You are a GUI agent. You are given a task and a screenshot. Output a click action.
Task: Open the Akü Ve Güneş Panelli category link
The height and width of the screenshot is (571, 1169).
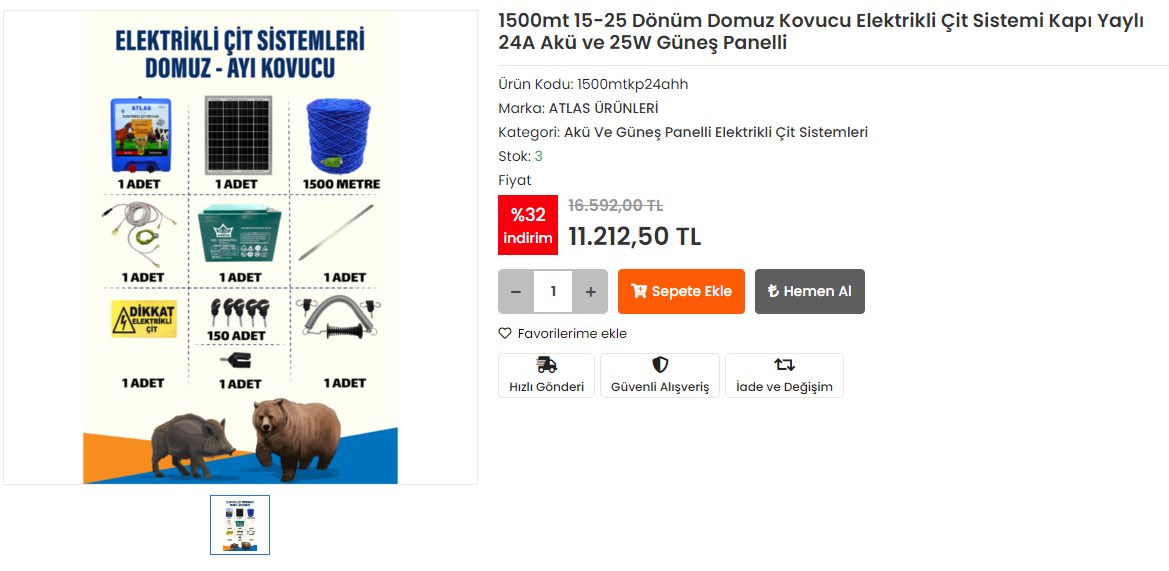pyautogui.click(x=716, y=132)
